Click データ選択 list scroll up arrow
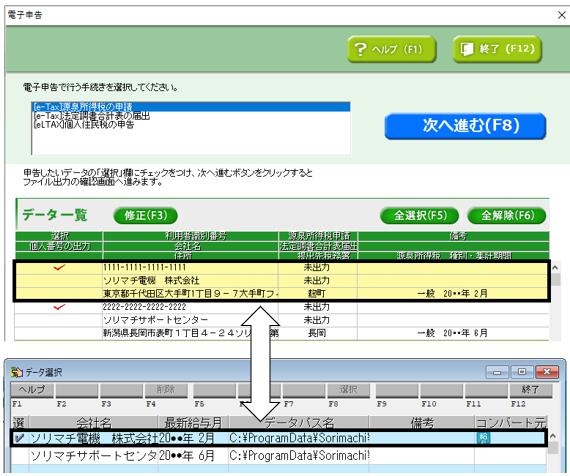Viewport: 570px width, 476px height. coord(553,436)
